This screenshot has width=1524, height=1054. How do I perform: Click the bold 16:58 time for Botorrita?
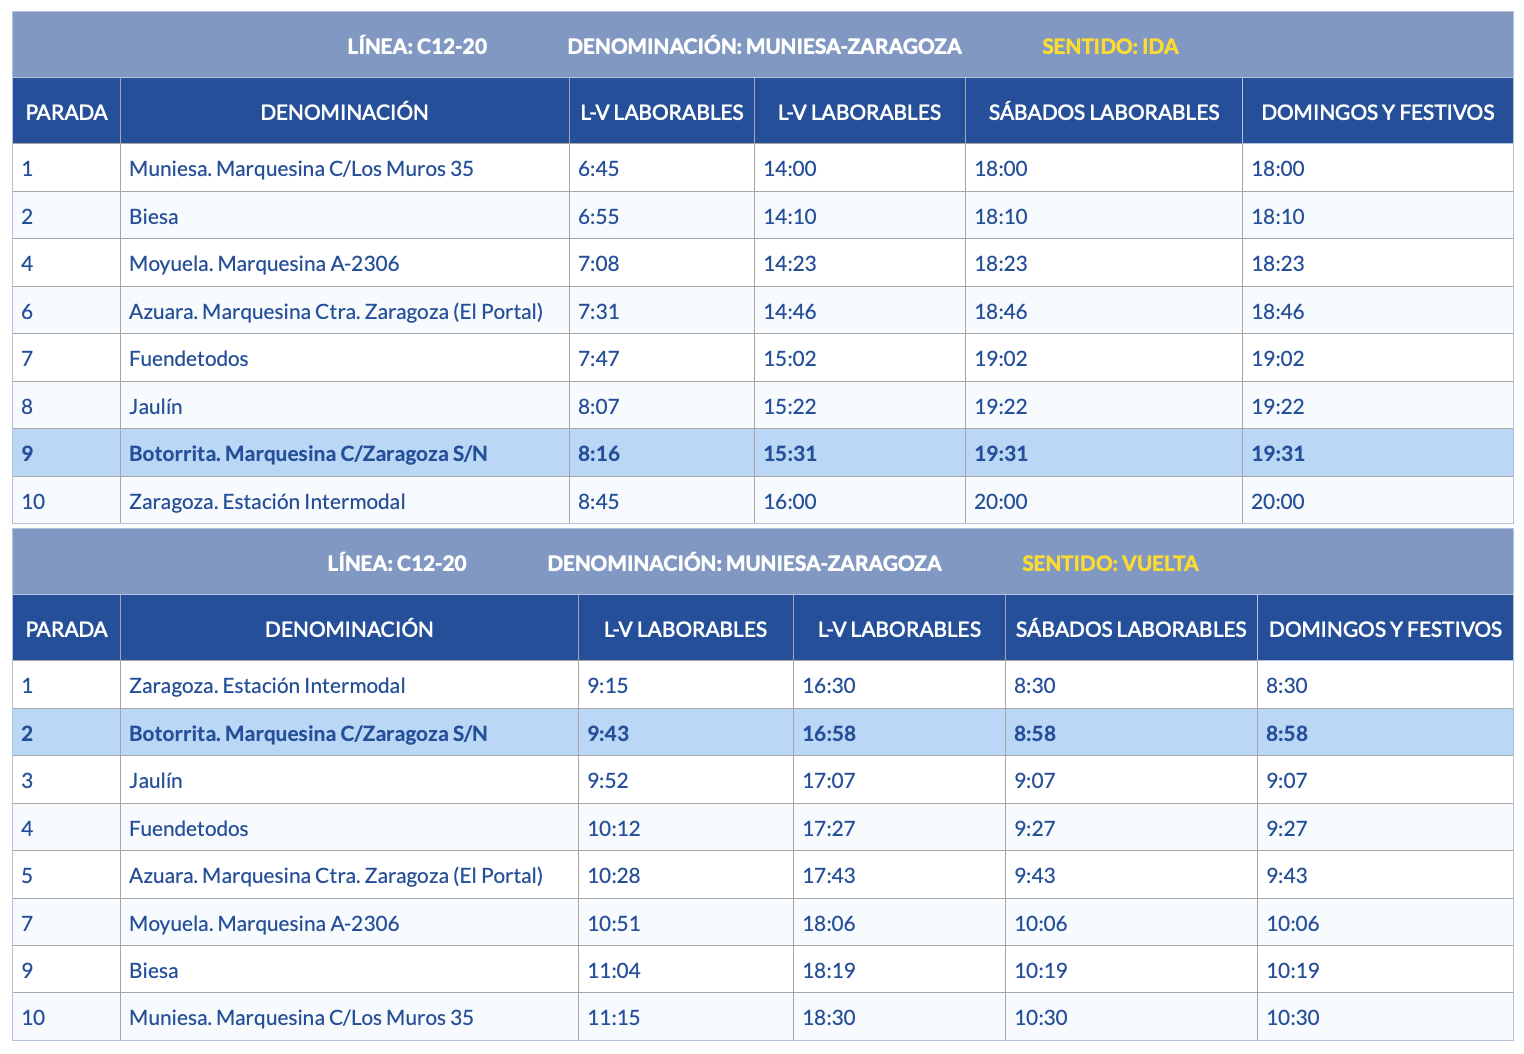[x=829, y=733]
